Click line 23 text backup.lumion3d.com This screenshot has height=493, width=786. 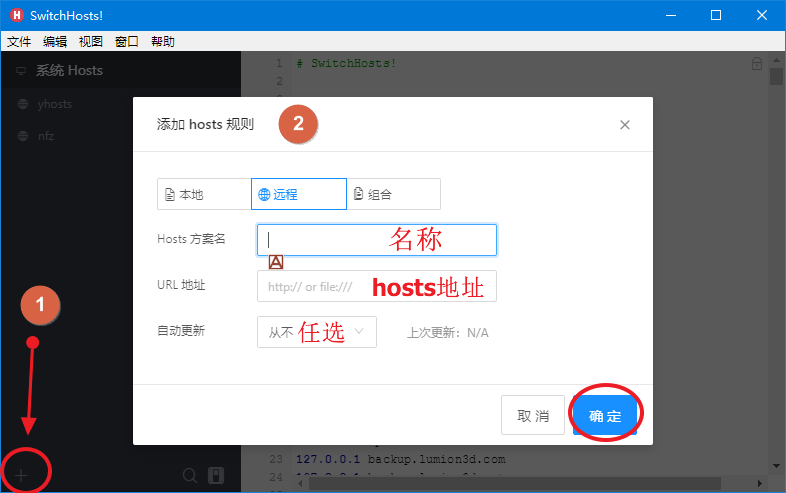(x=436, y=459)
